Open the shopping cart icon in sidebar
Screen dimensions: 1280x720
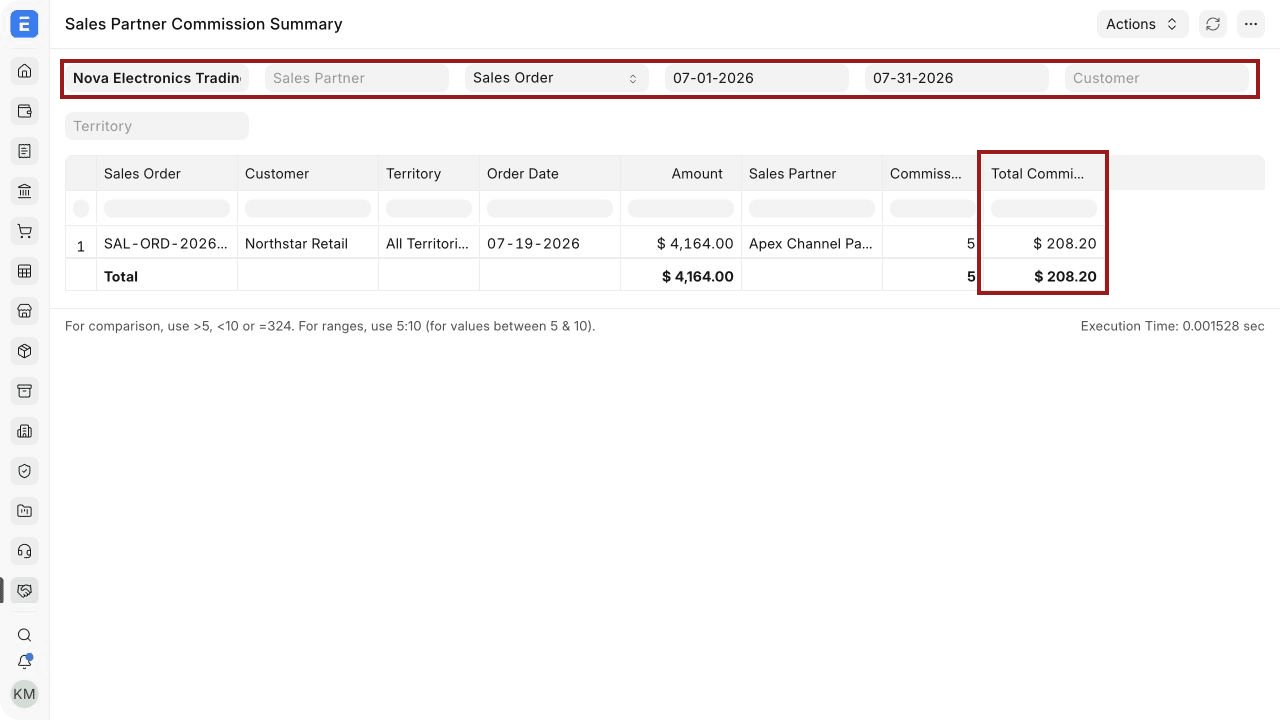pyautogui.click(x=25, y=231)
